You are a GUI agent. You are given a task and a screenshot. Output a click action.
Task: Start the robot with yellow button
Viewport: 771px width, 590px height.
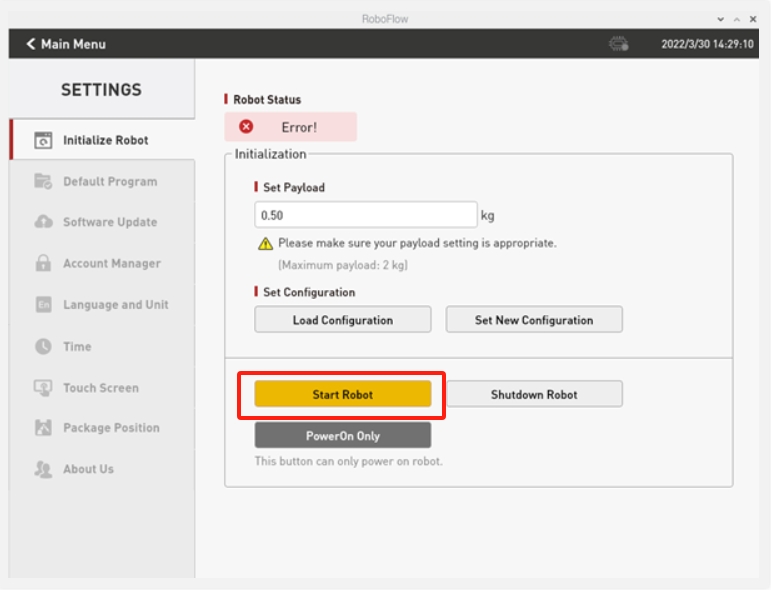click(x=343, y=394)
